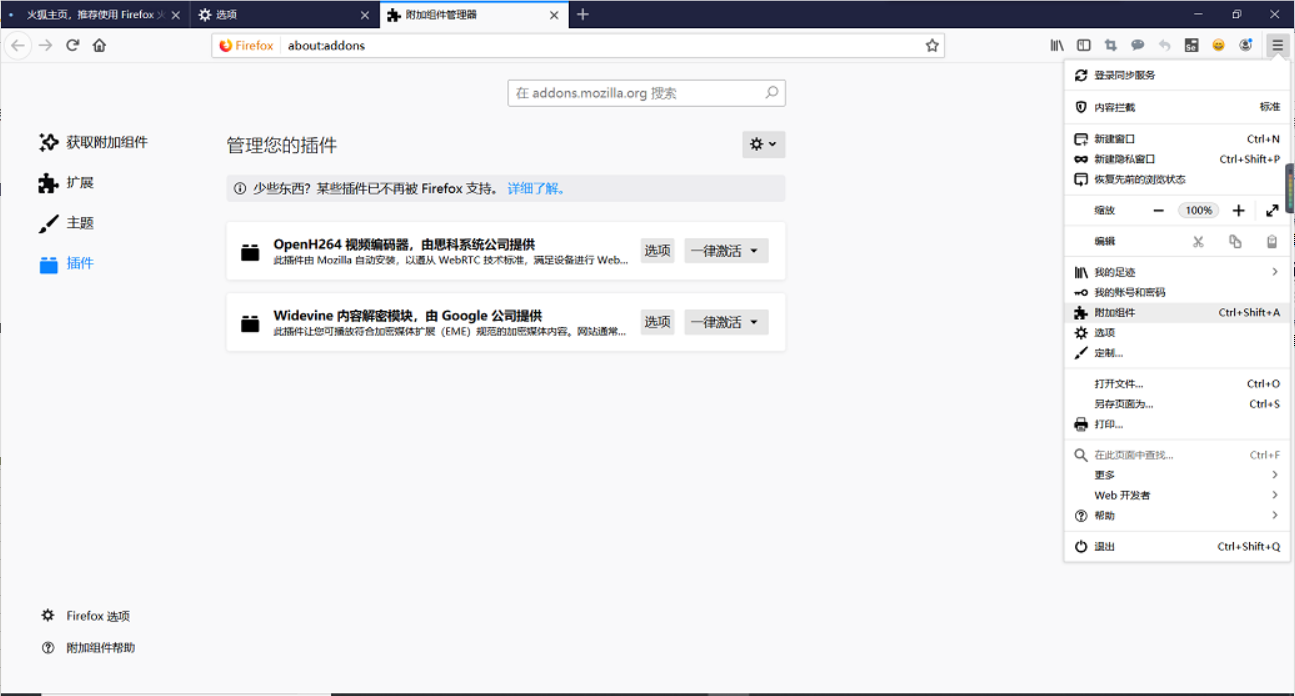Switch to the 火狐主页 tab
1295x696 pixels.
[95, 15]
